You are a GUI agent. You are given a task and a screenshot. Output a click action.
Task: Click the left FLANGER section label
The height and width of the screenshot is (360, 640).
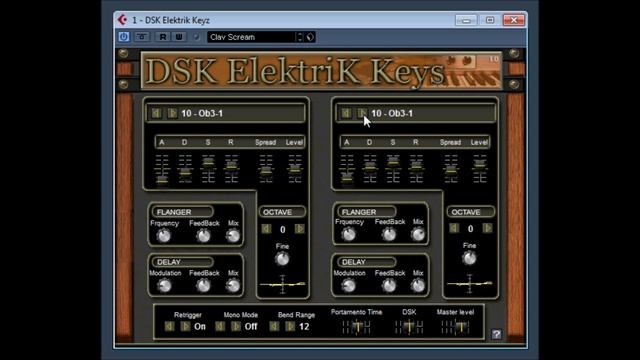[x=182, y=212]
